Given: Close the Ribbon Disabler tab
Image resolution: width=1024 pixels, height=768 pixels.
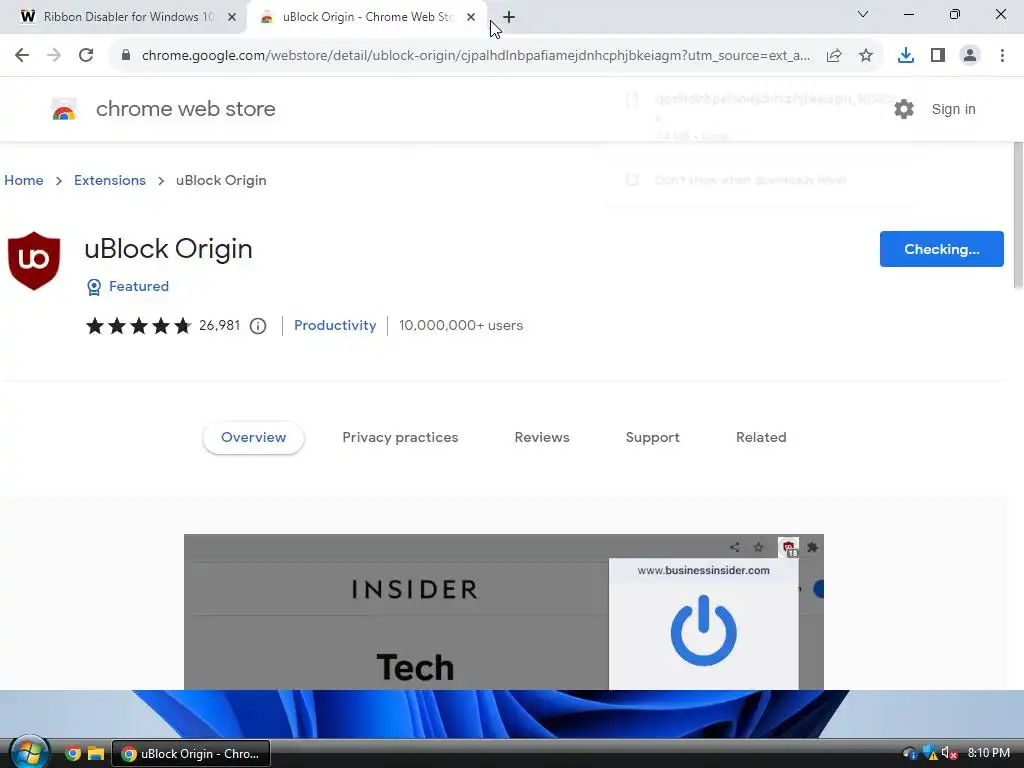Looking at the screenshot, I should pyautogui.click(x=232, y=17).
